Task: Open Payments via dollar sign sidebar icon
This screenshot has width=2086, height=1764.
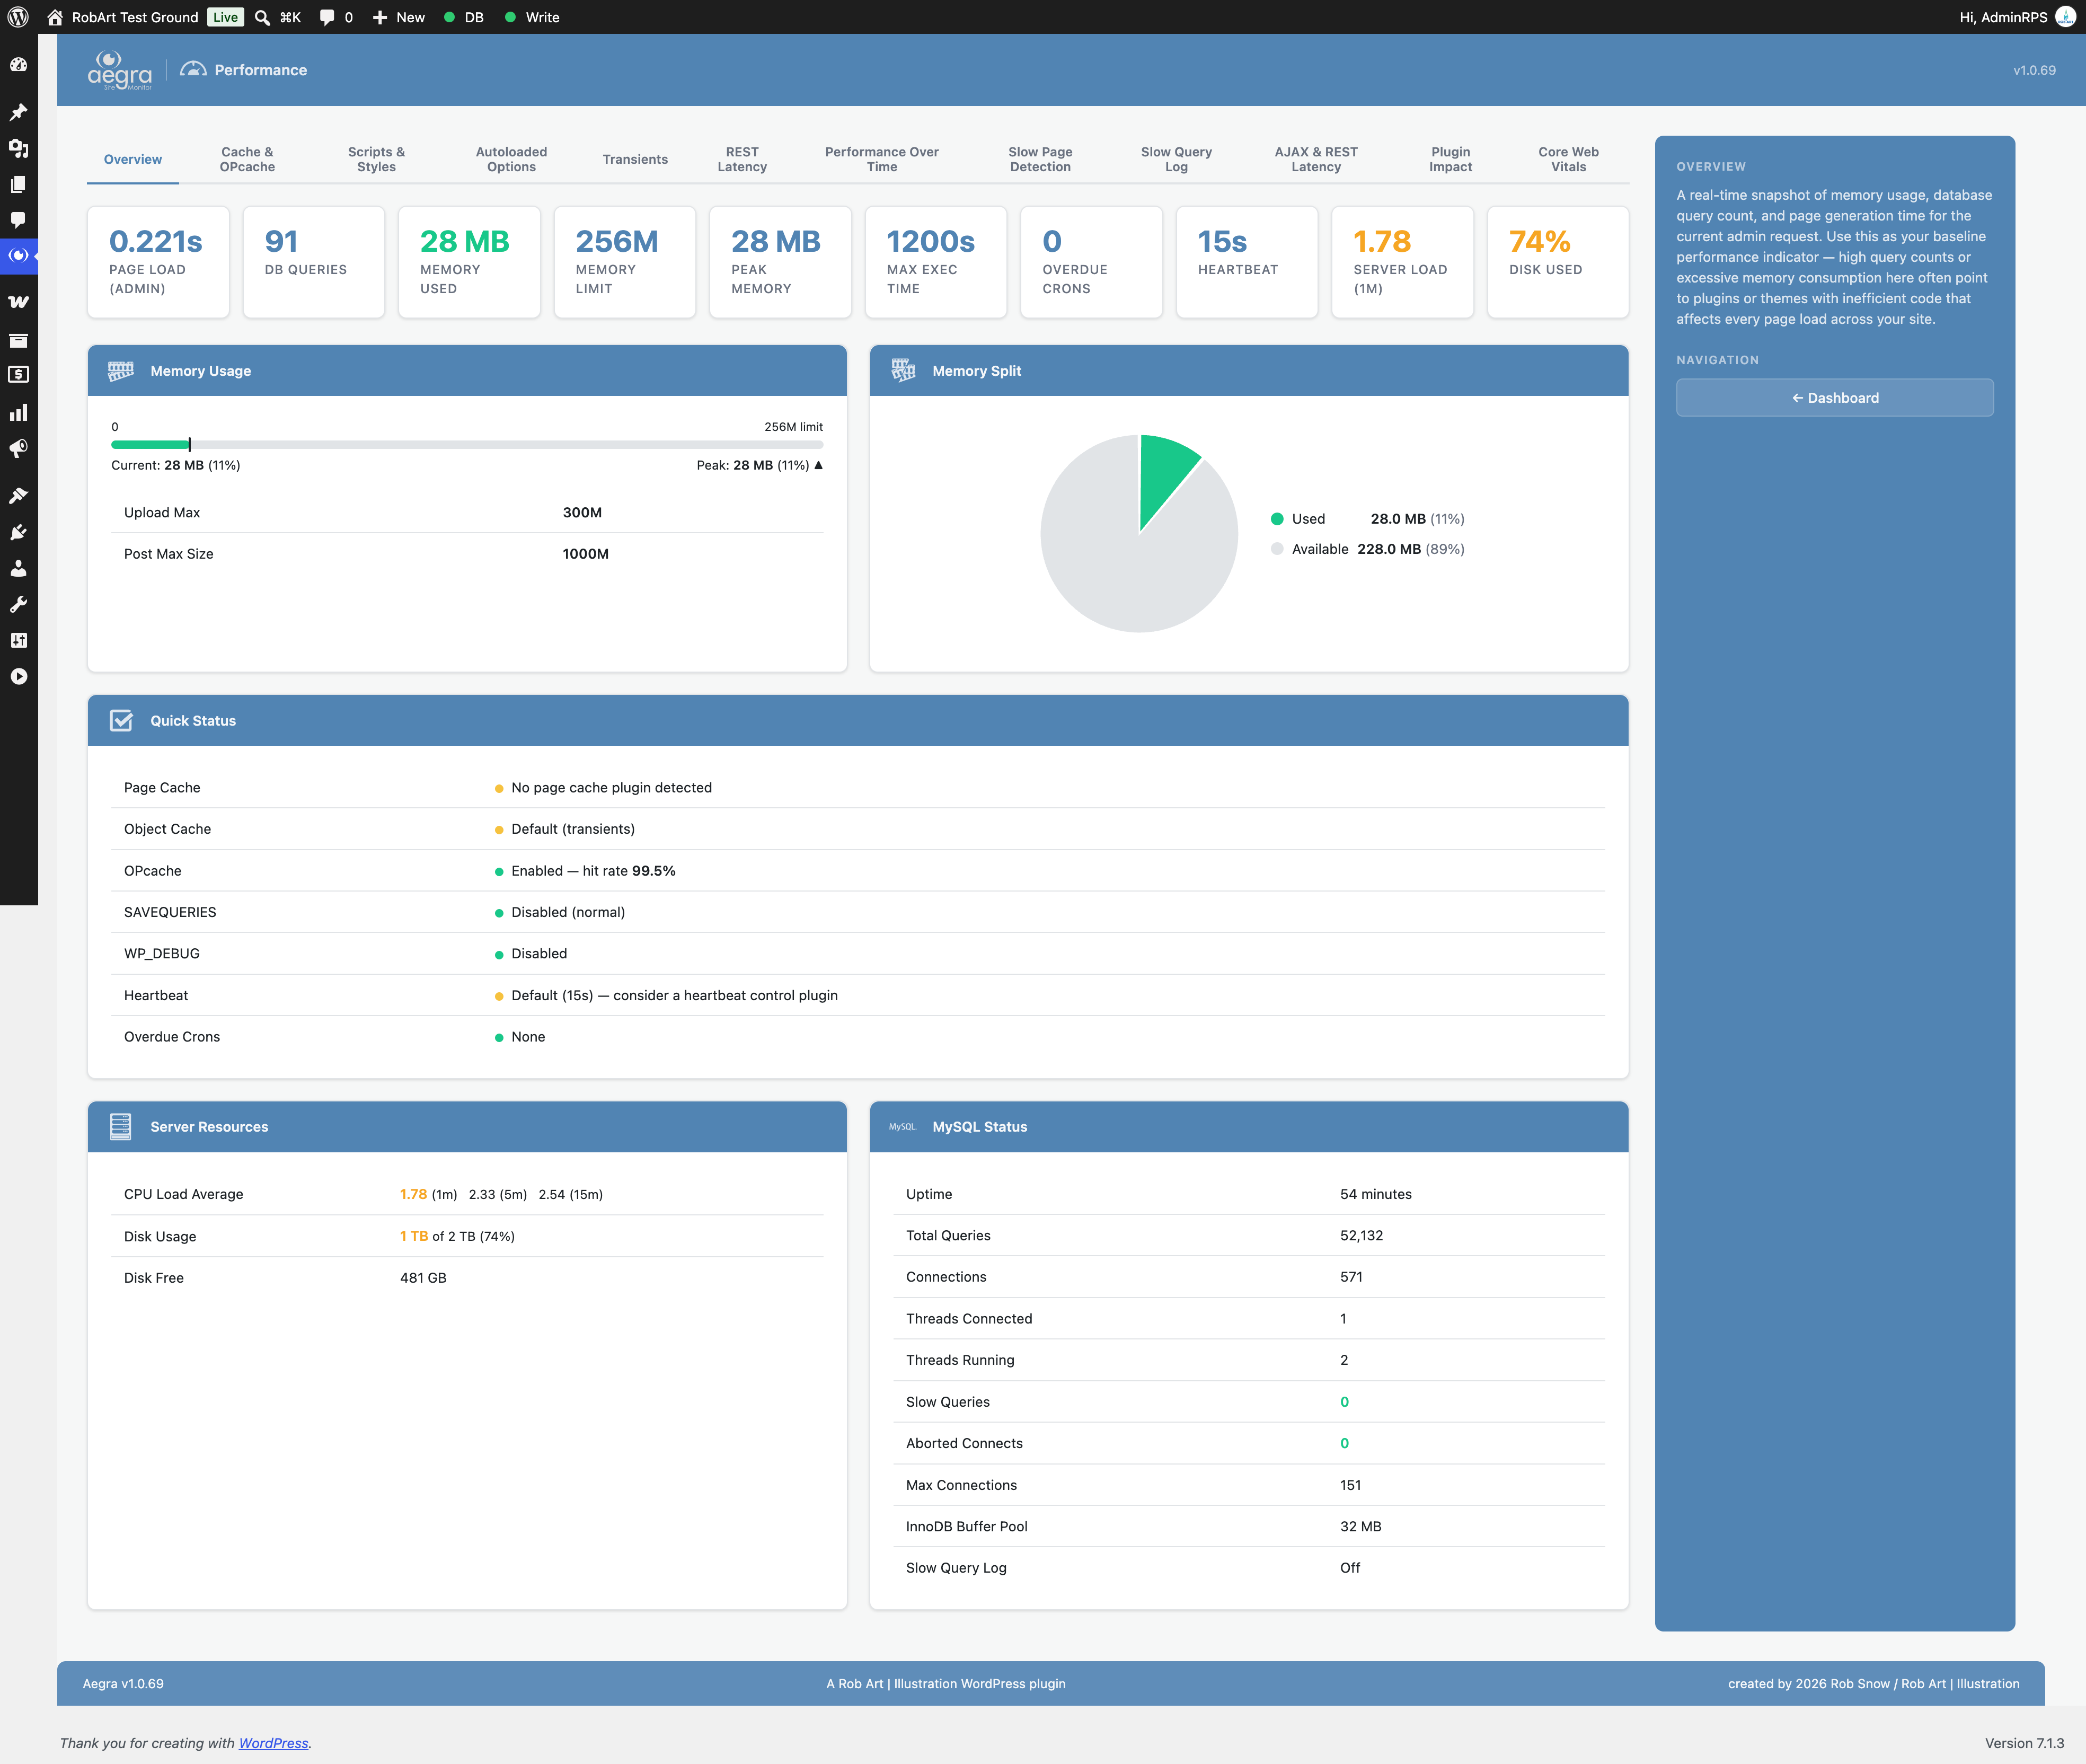Action: coord(18,374)
